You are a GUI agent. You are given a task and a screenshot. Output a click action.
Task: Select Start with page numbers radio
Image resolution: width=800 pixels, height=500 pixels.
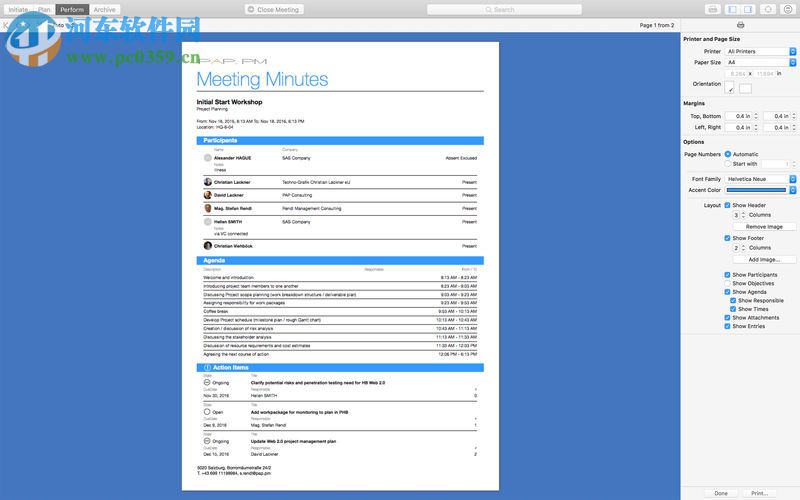[x=728, y=164]
